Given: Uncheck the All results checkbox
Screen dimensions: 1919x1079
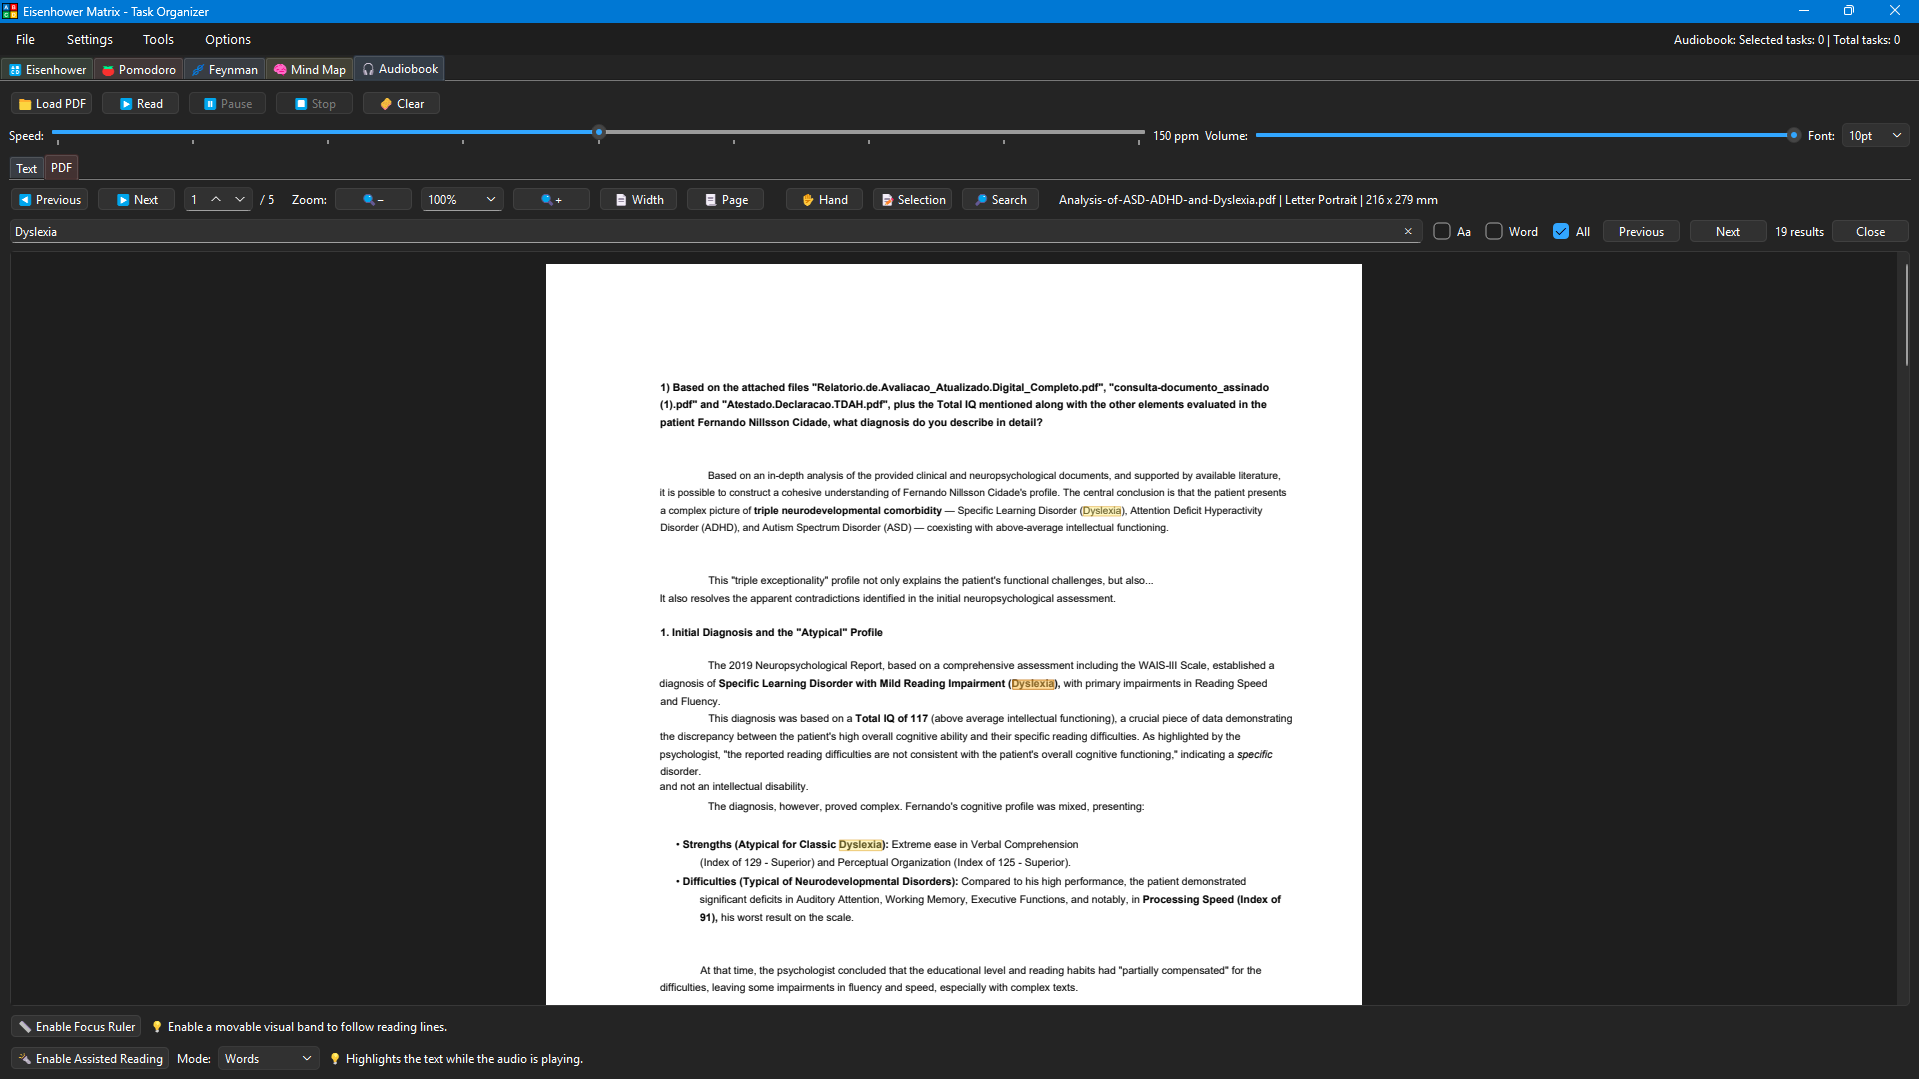Looking at the screenshot, I should pos(1561,232).
